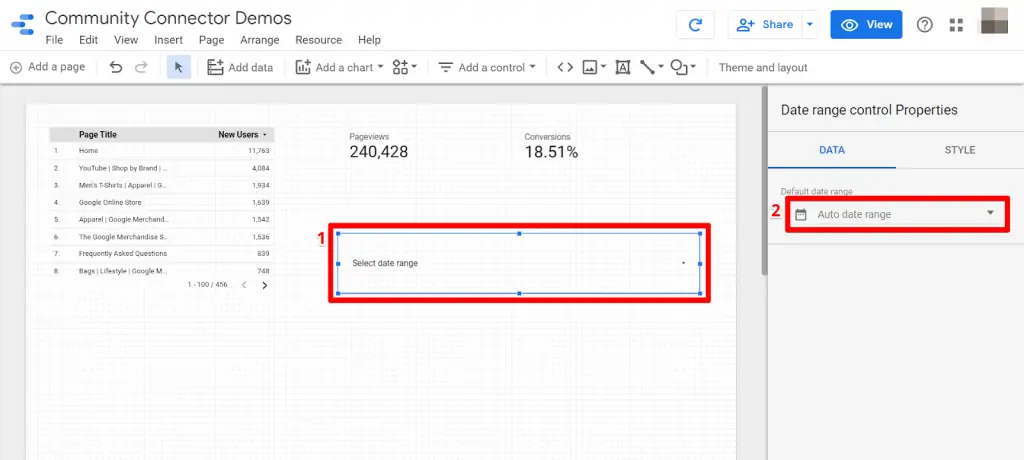Image resolution: width=1024 pixels, height=460 pixels.
Task: Click Add a page button
Action: (x=48, y=67)
